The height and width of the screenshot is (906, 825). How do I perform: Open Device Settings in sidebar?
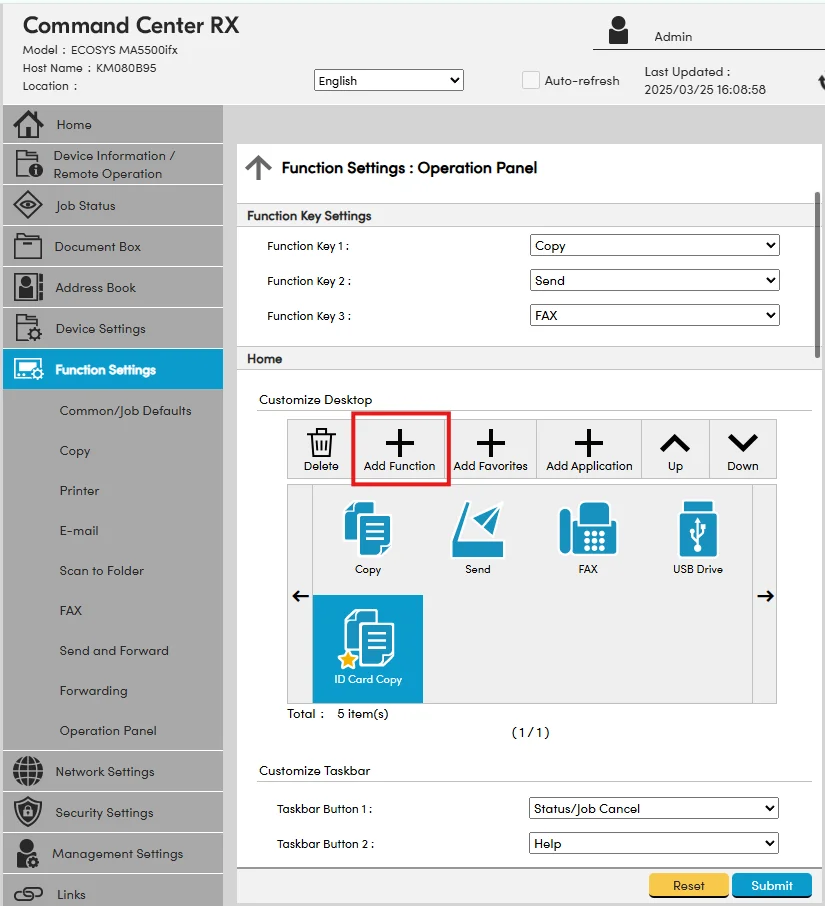pyautogui.click(x=100, y=329)
